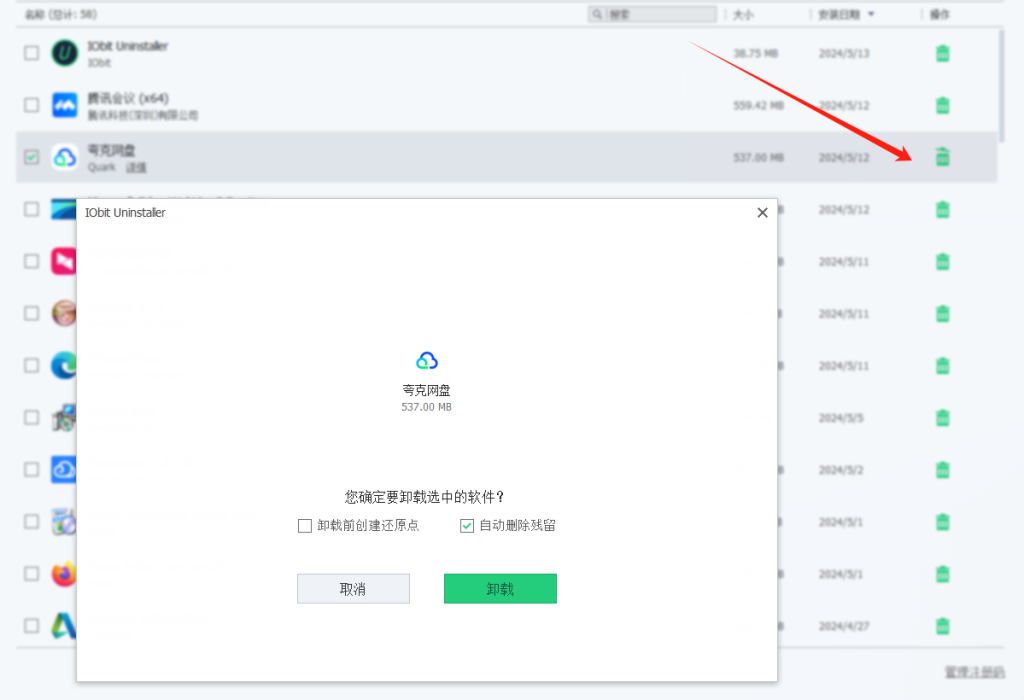Click the 腾讯会议 app icon

[65, 105]
